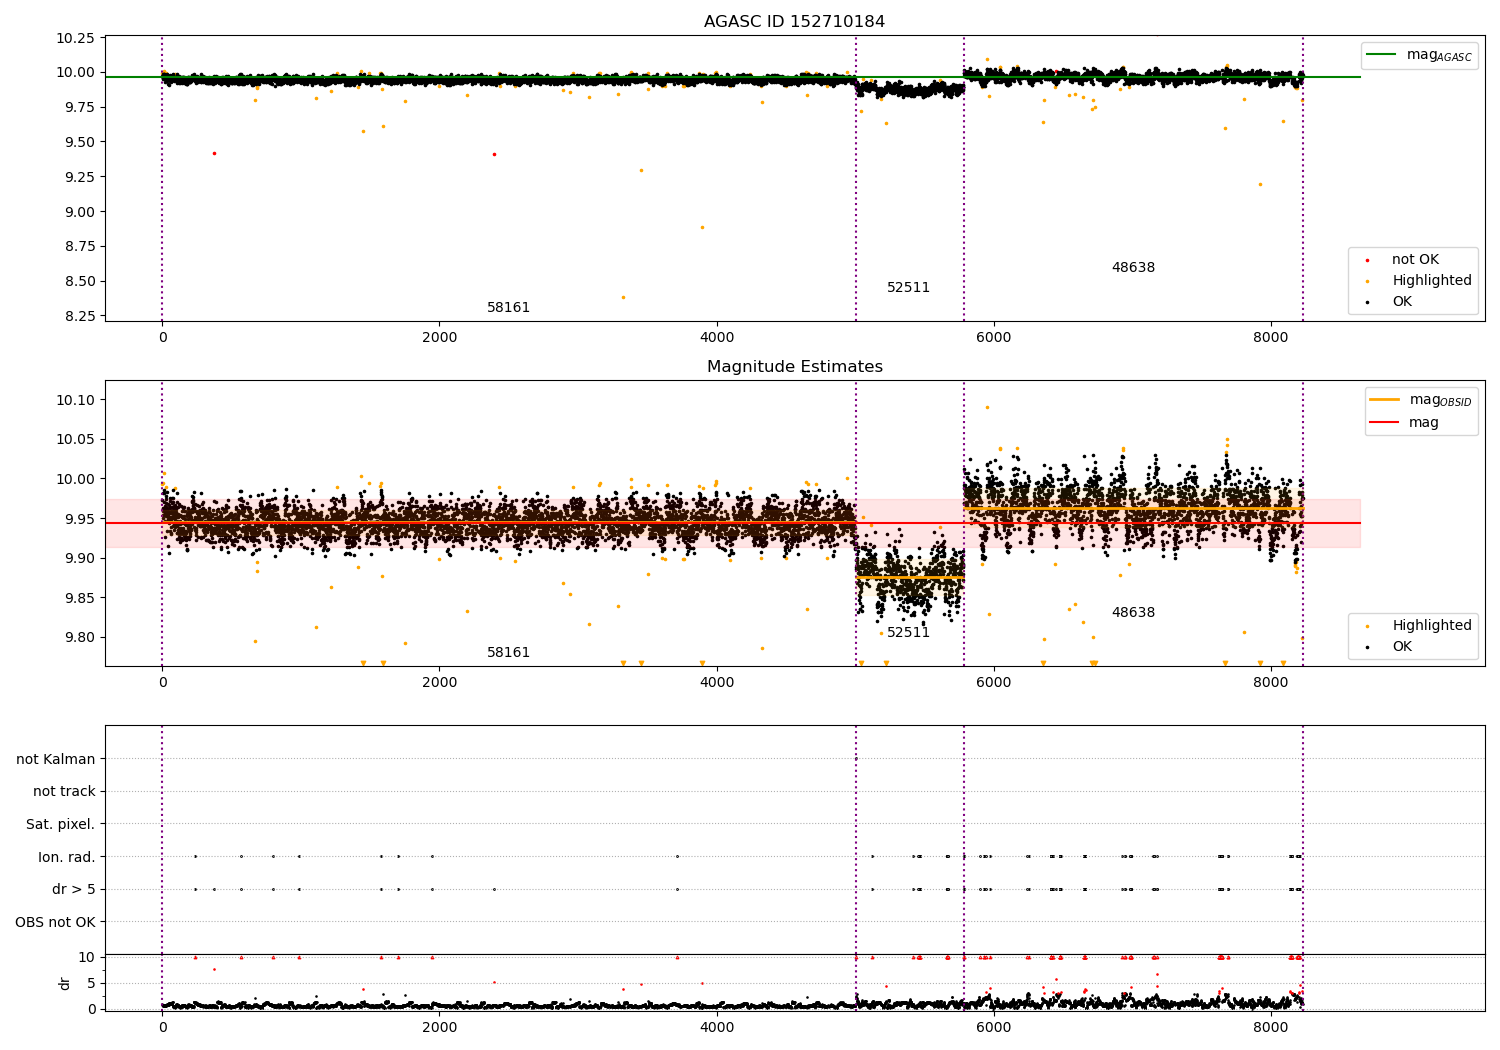Click the "58161" annotation in the top plot
The width and height of the screenshot is (1500, 1050).
(508, 308)
